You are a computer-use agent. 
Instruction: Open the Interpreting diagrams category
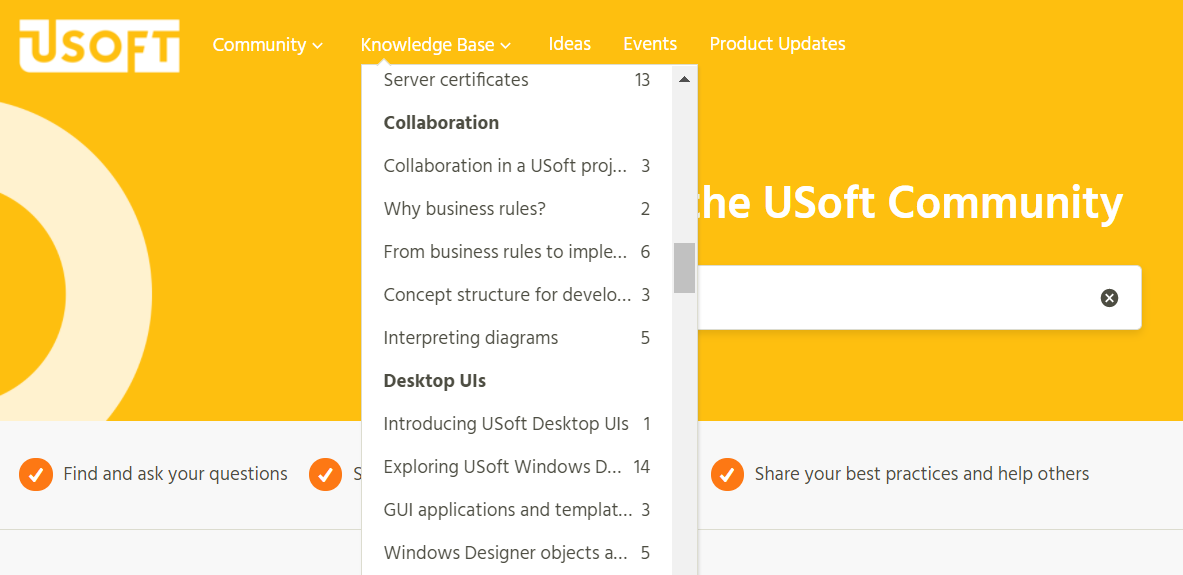pos(517,337)
